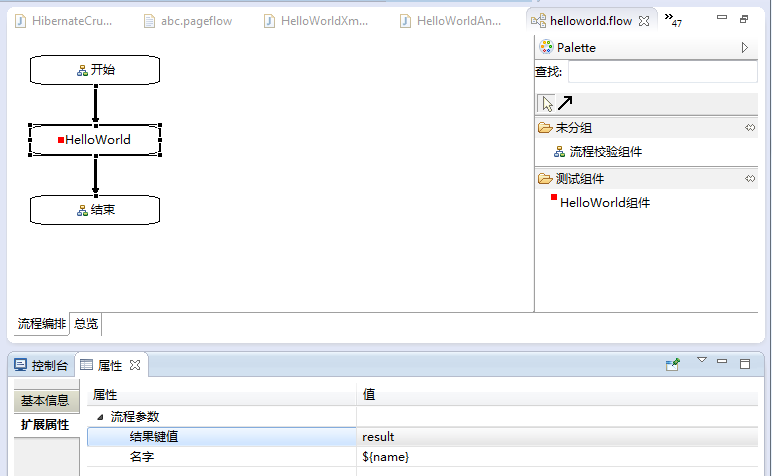This screenshot has height=476, width=772.
Task: Select the HelloWorld flow node
Action: 95,140
